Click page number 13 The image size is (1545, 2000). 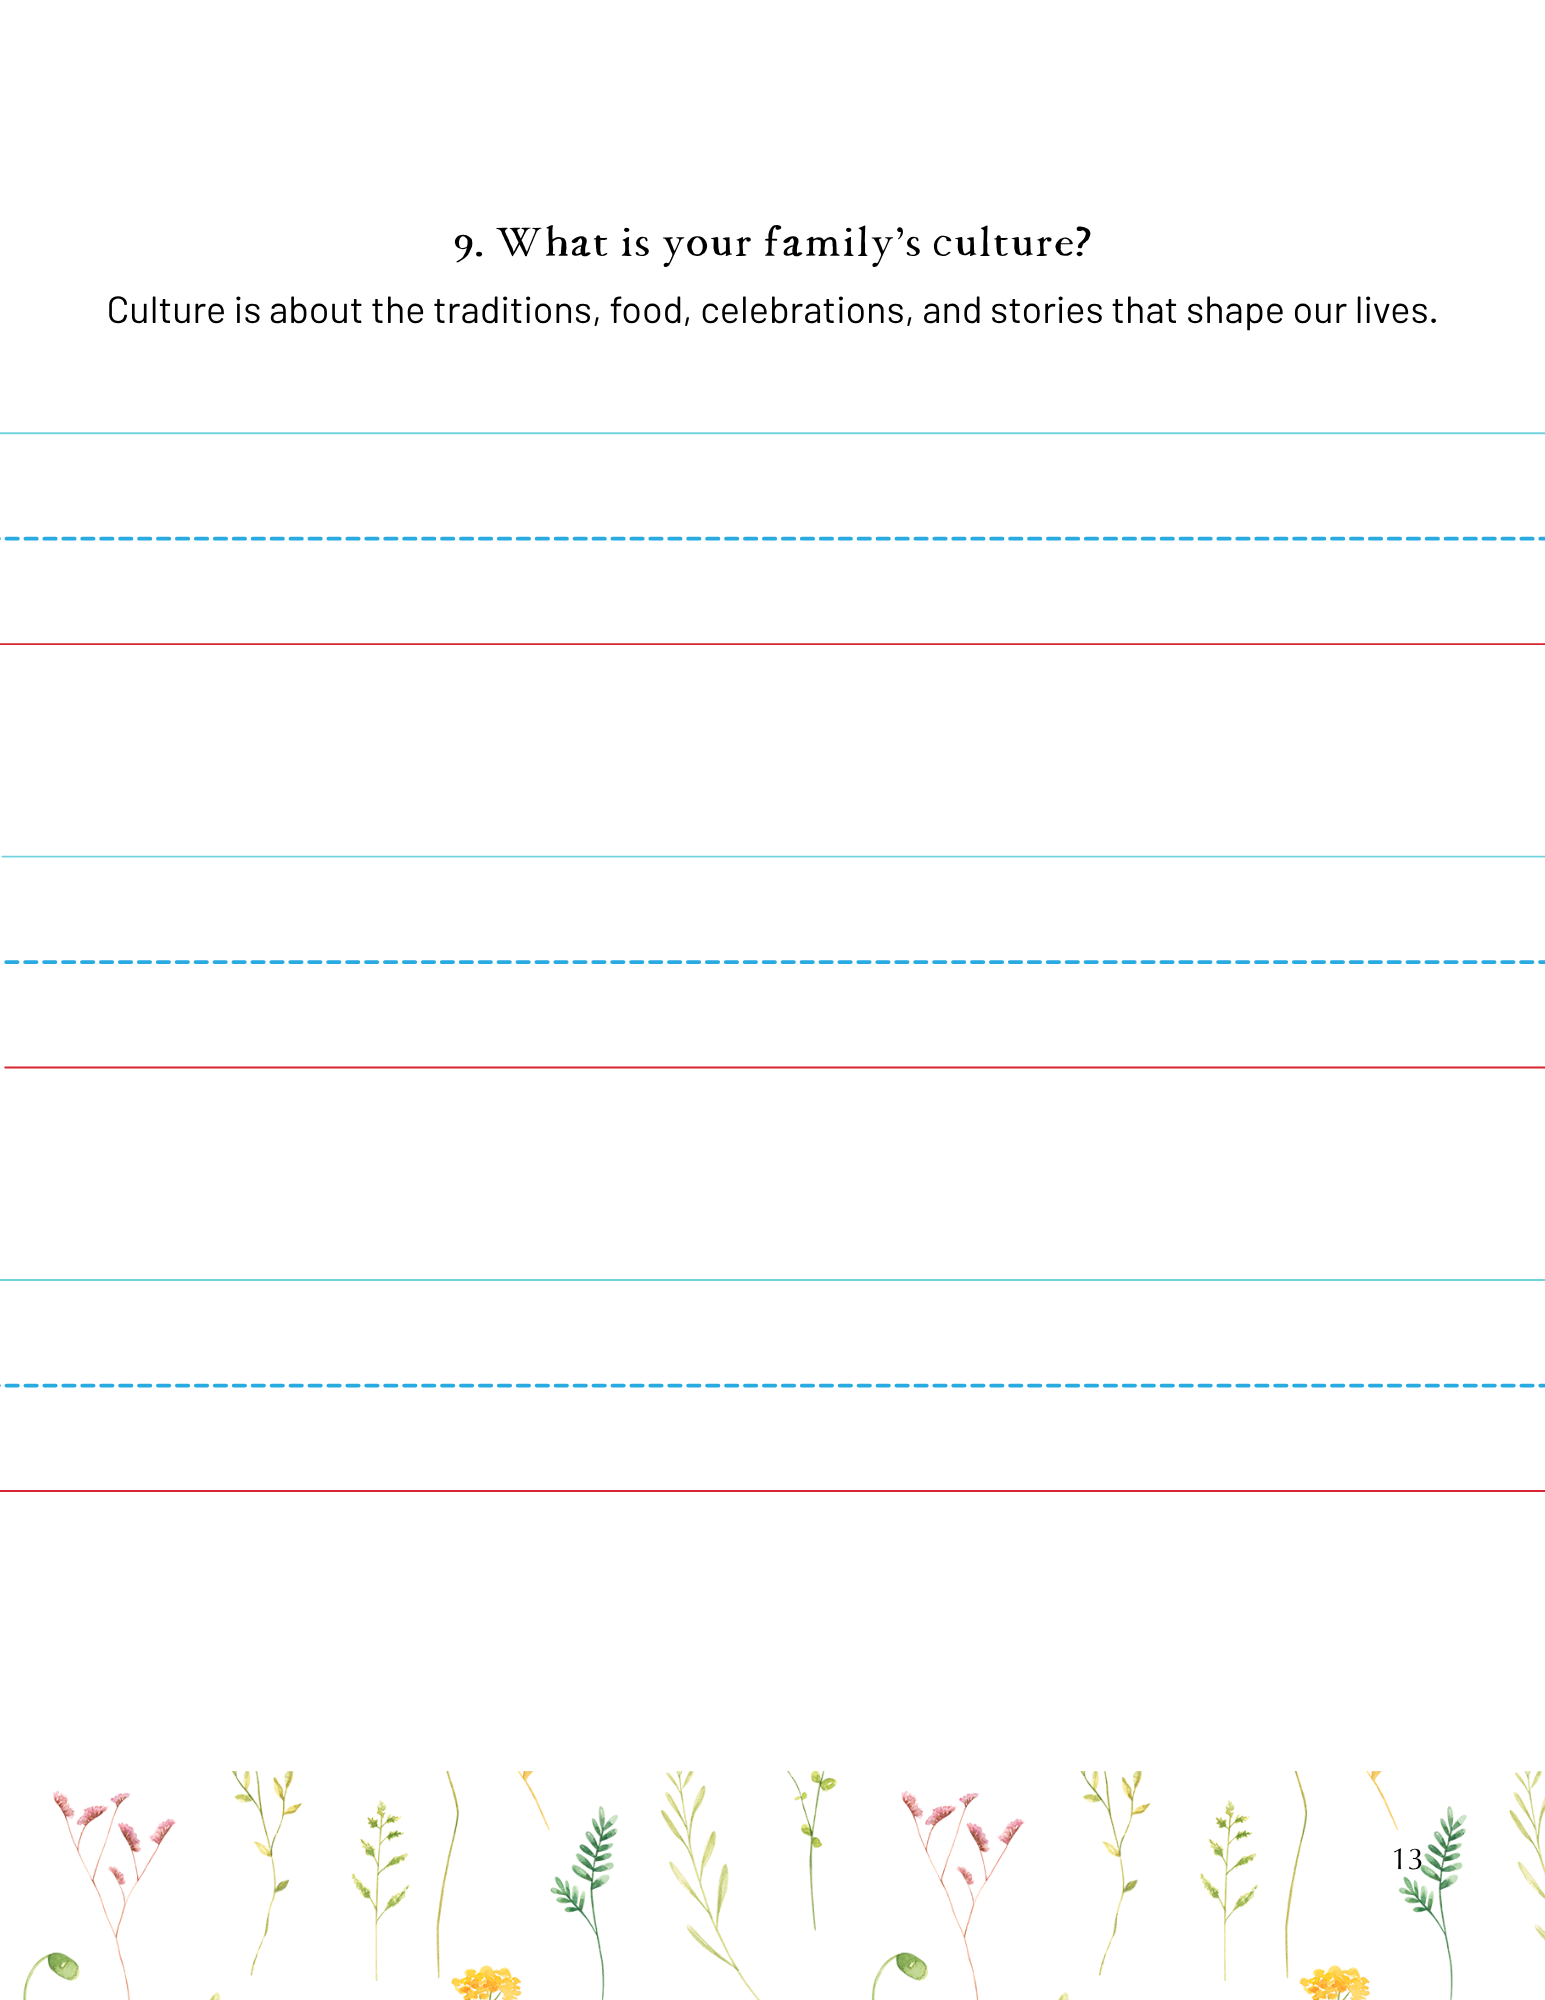tap(1407, 1859)
